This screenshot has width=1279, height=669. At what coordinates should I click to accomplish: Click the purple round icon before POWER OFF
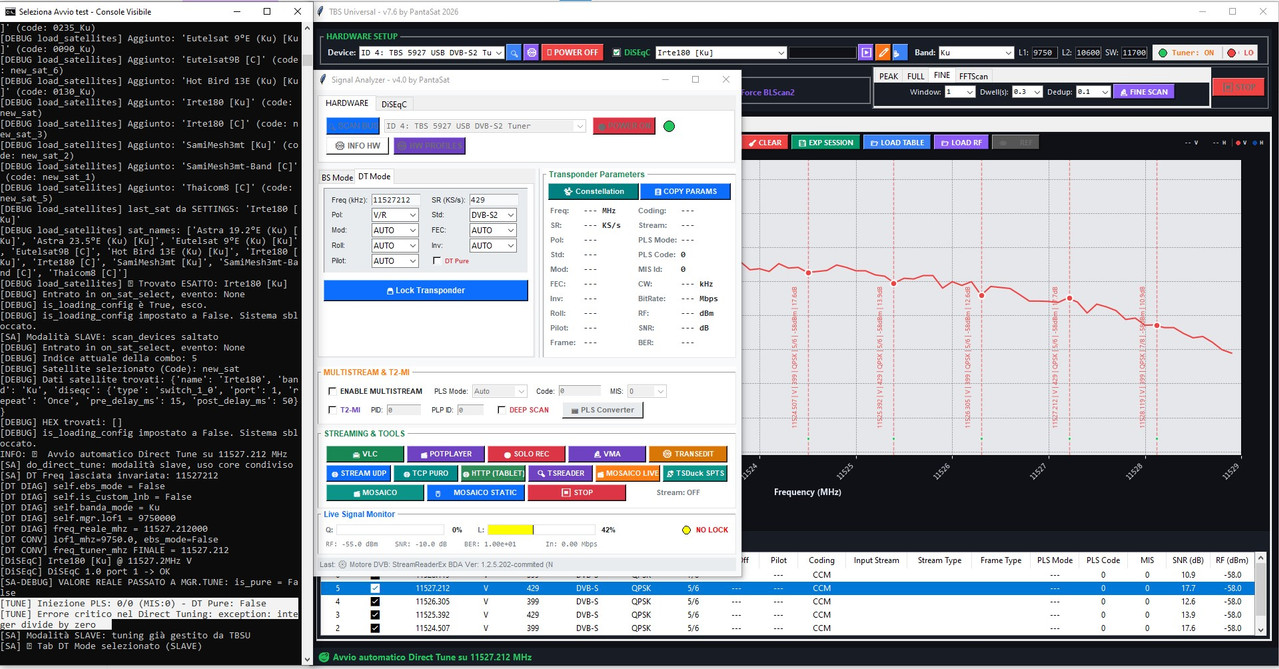point(531,52)
